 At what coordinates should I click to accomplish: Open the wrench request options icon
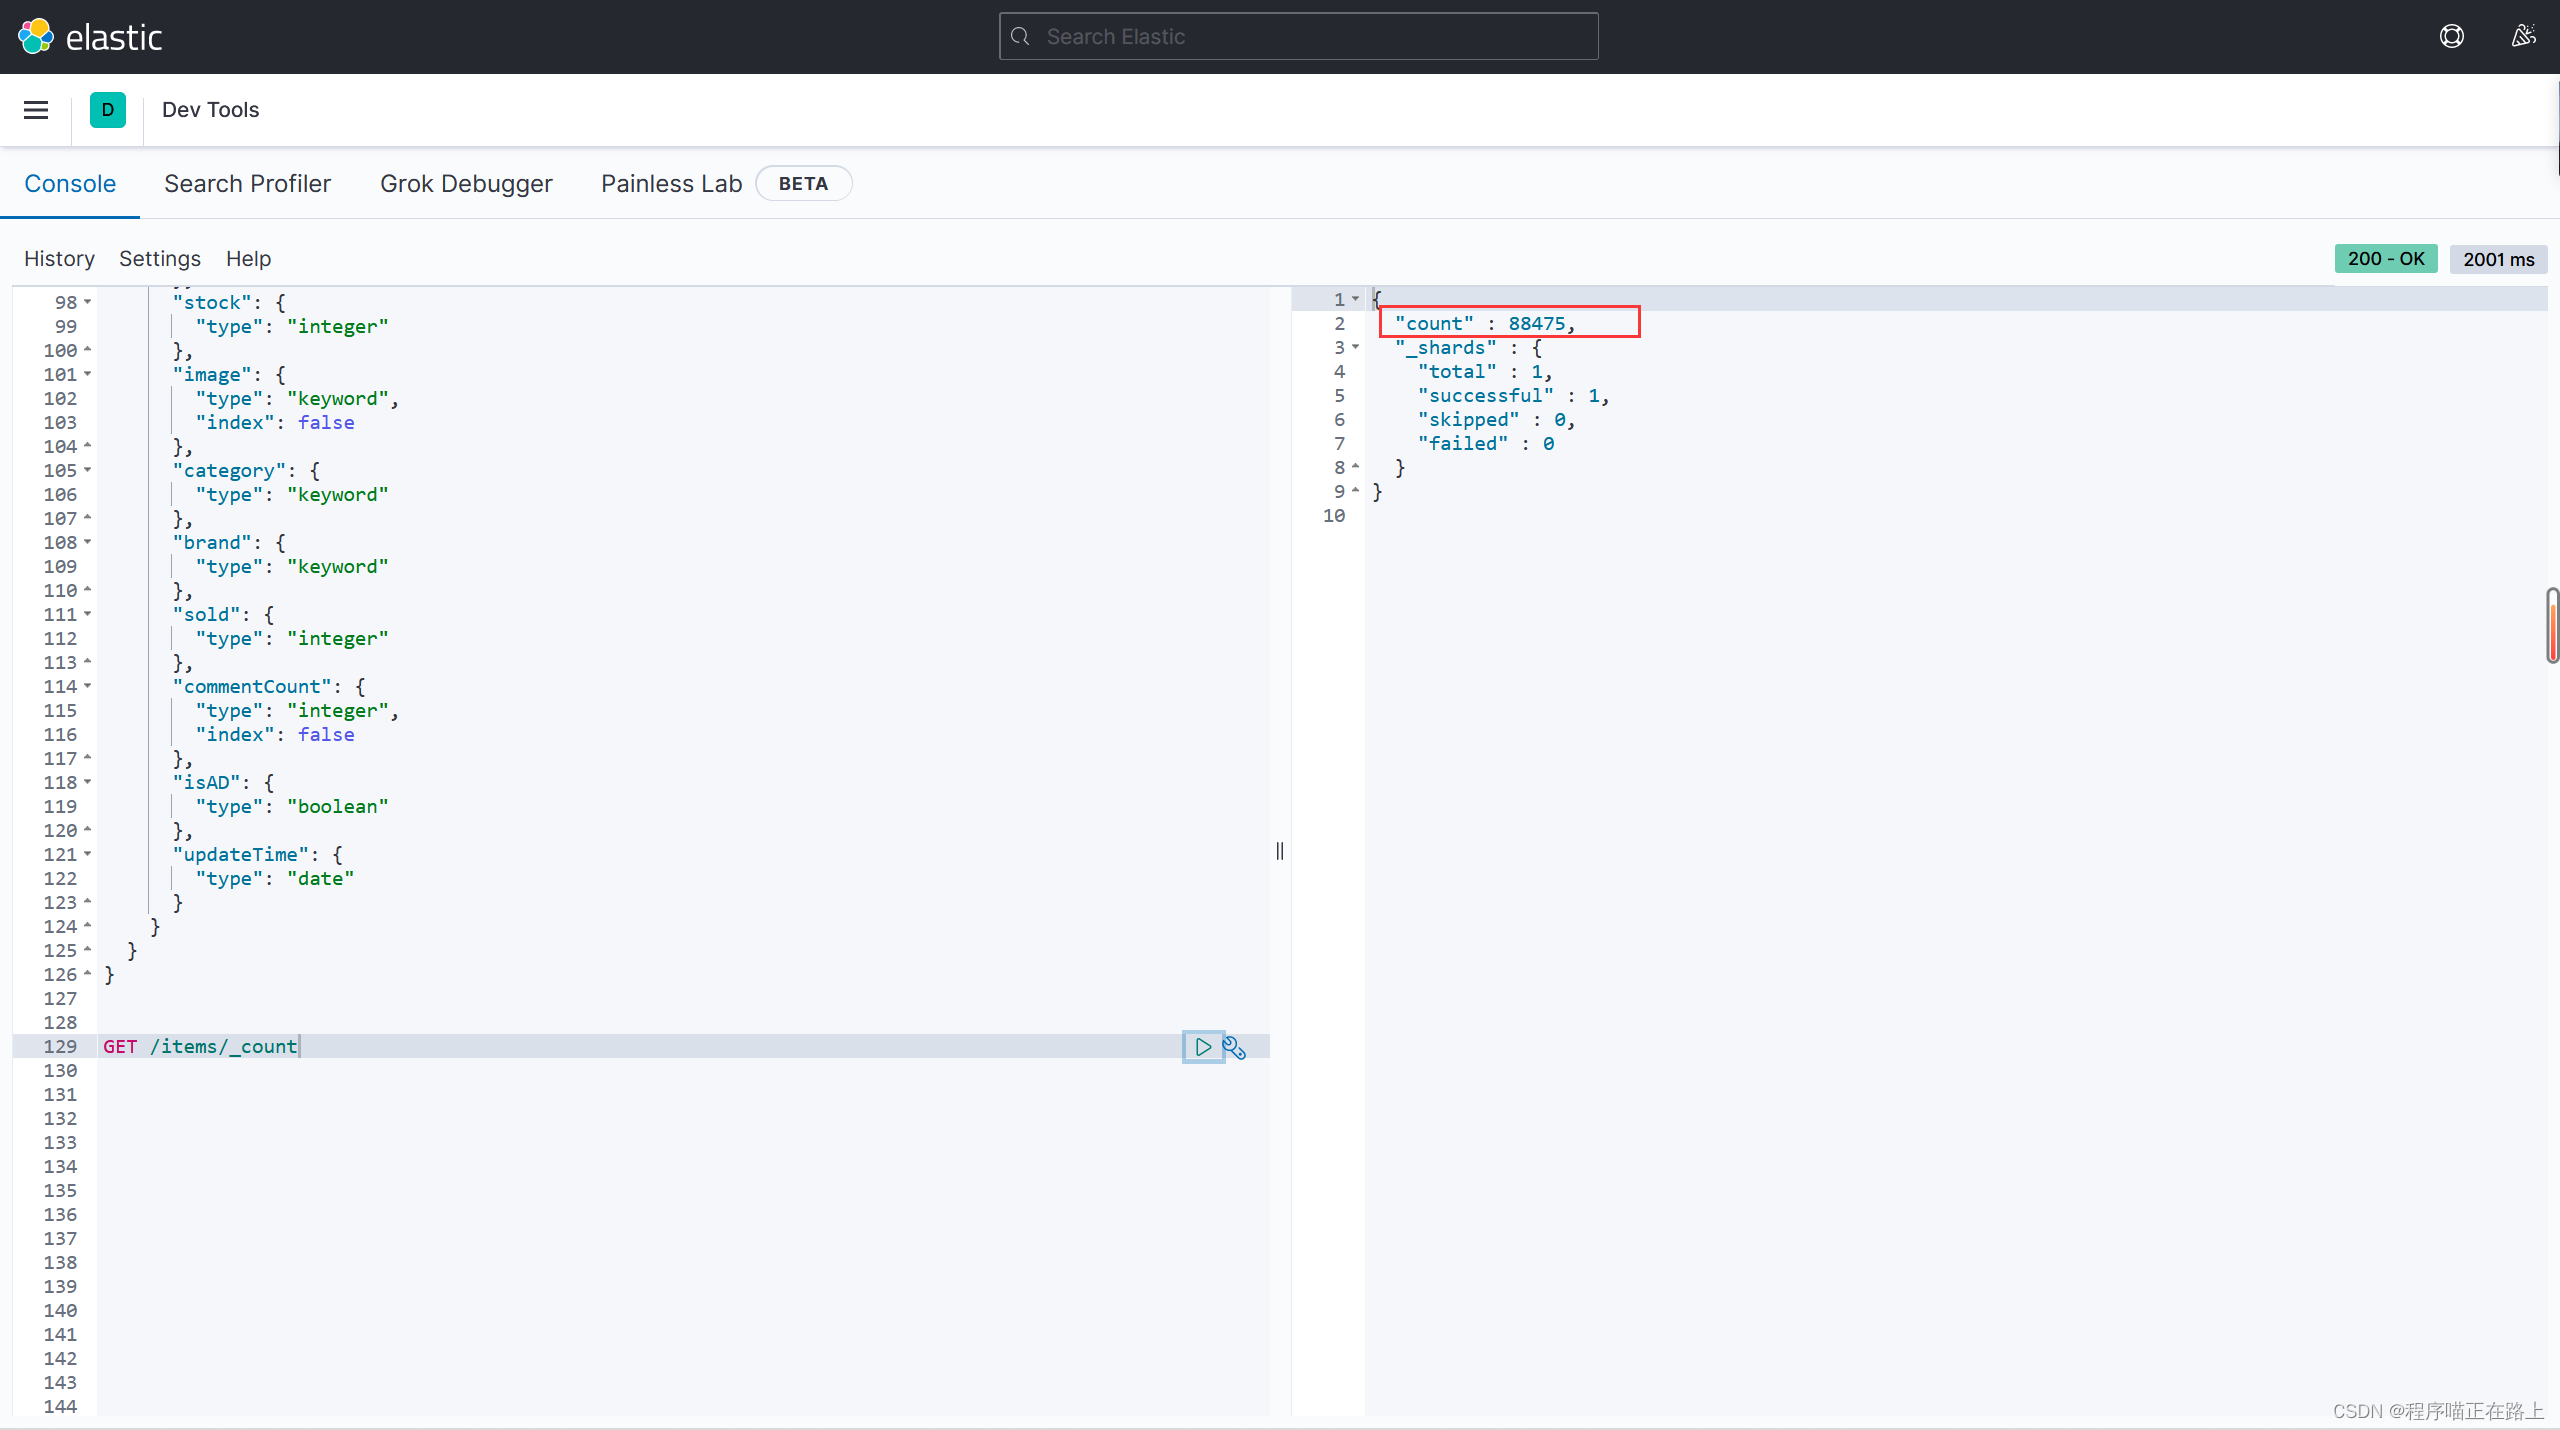1235,1047
